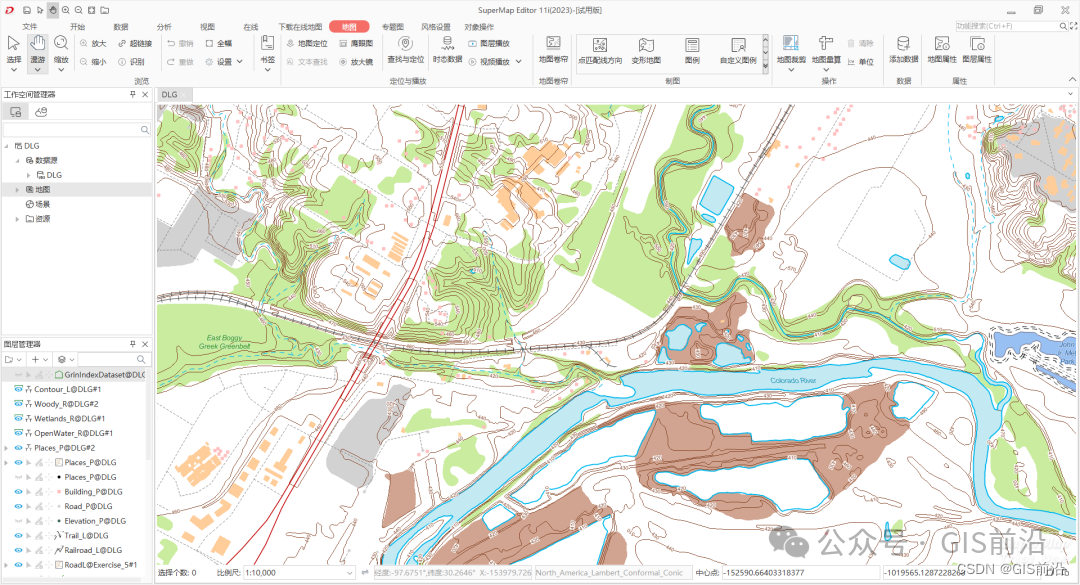Open the 设置 dropdown arrow
This screenshot has height=585, width=1080.
(x=240, y=62)
